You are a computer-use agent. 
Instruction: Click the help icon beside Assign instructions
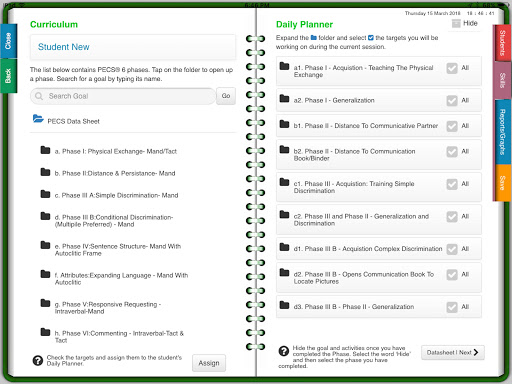tap(38, 360)
